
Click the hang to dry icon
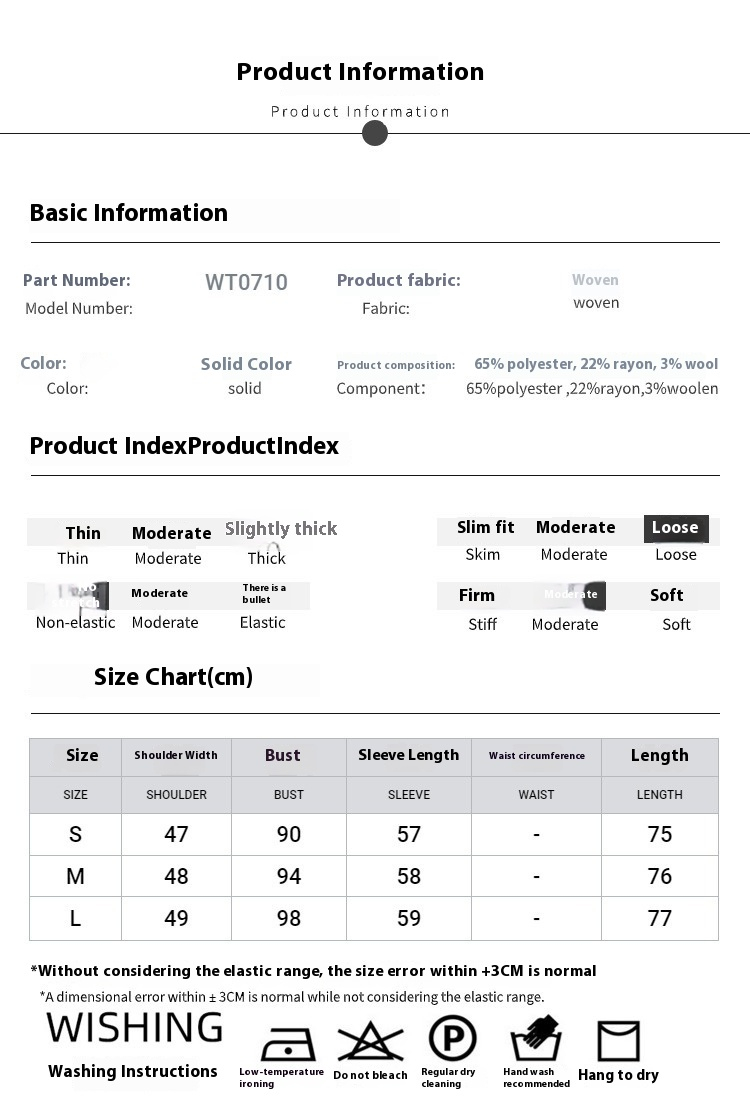click(x=619, y=1041)
